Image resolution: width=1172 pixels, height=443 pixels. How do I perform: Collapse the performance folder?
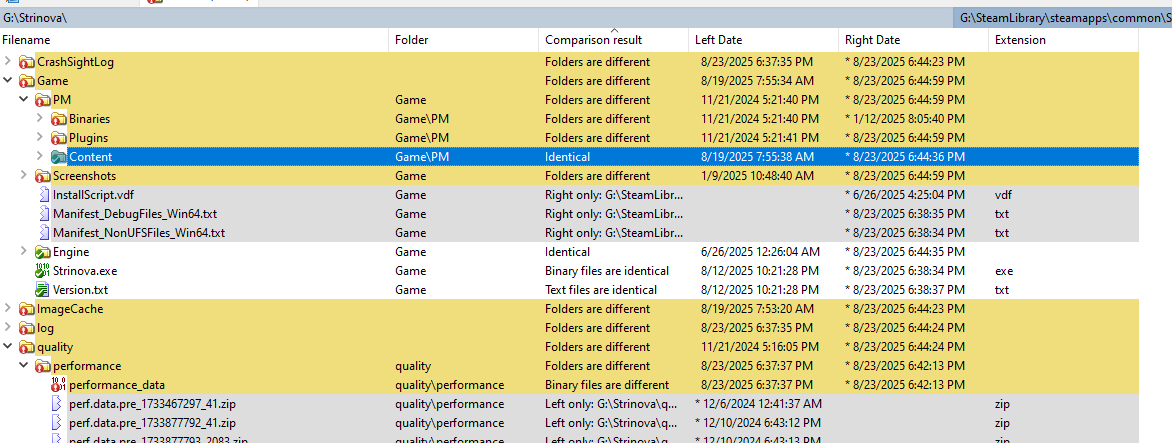point(24,365)
